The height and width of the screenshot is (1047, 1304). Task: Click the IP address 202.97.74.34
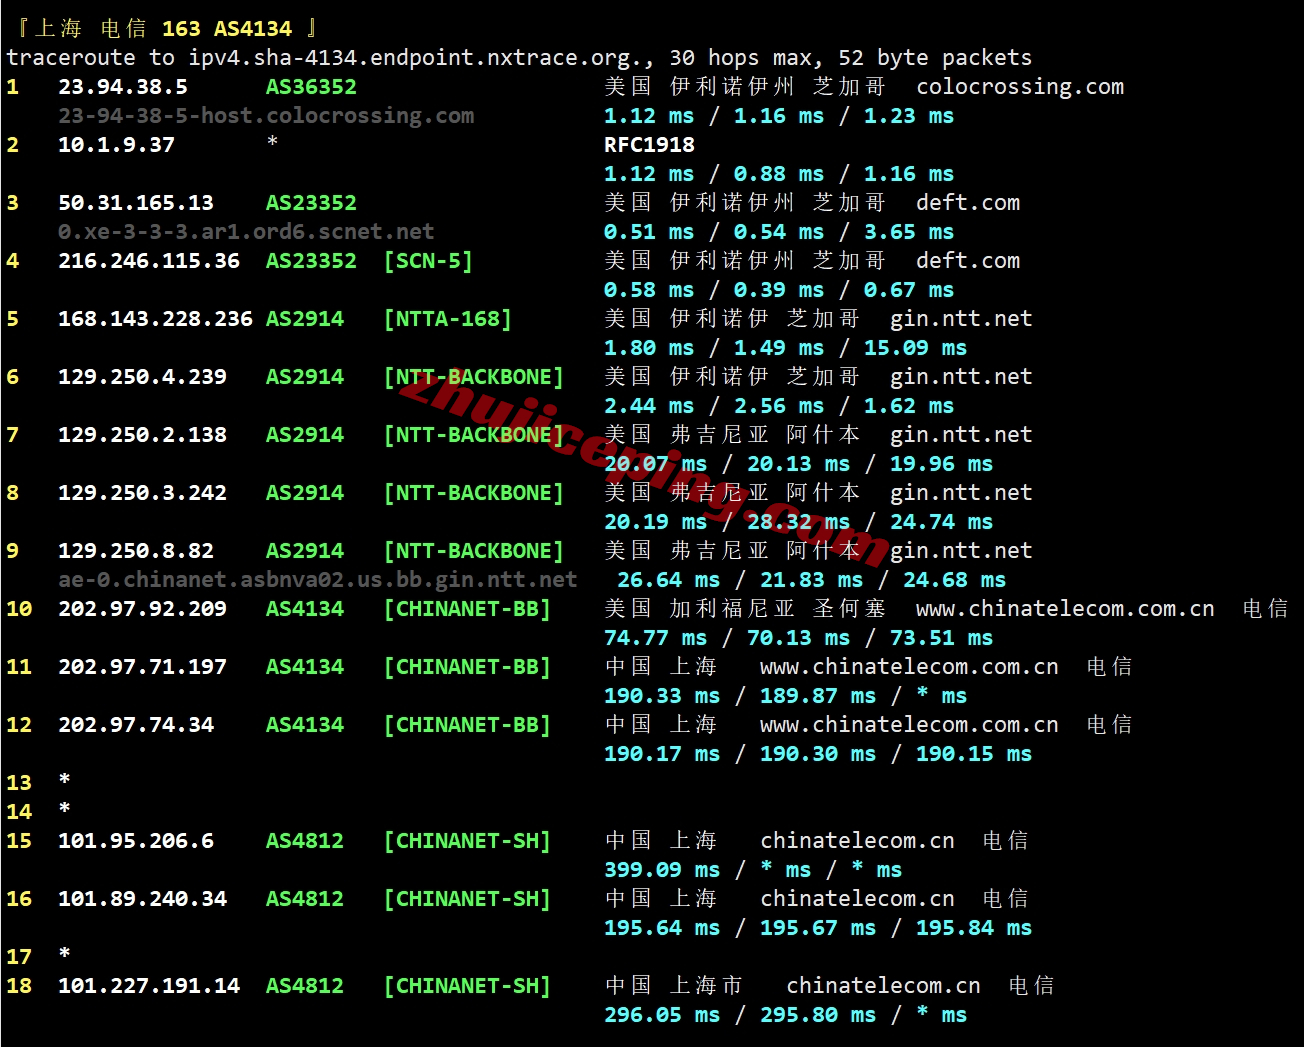(x=135, y=725)
